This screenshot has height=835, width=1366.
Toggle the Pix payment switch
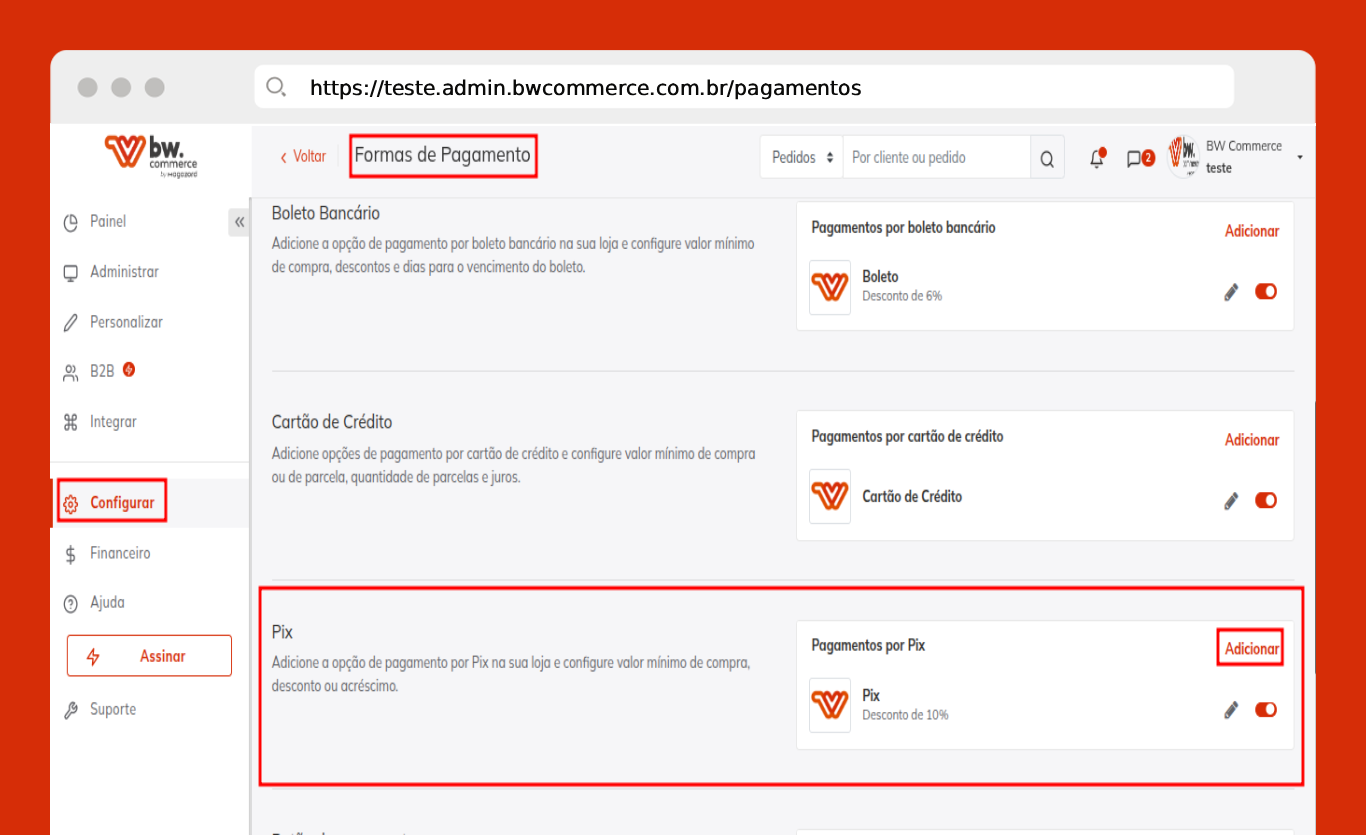(x=1266, y=710)
